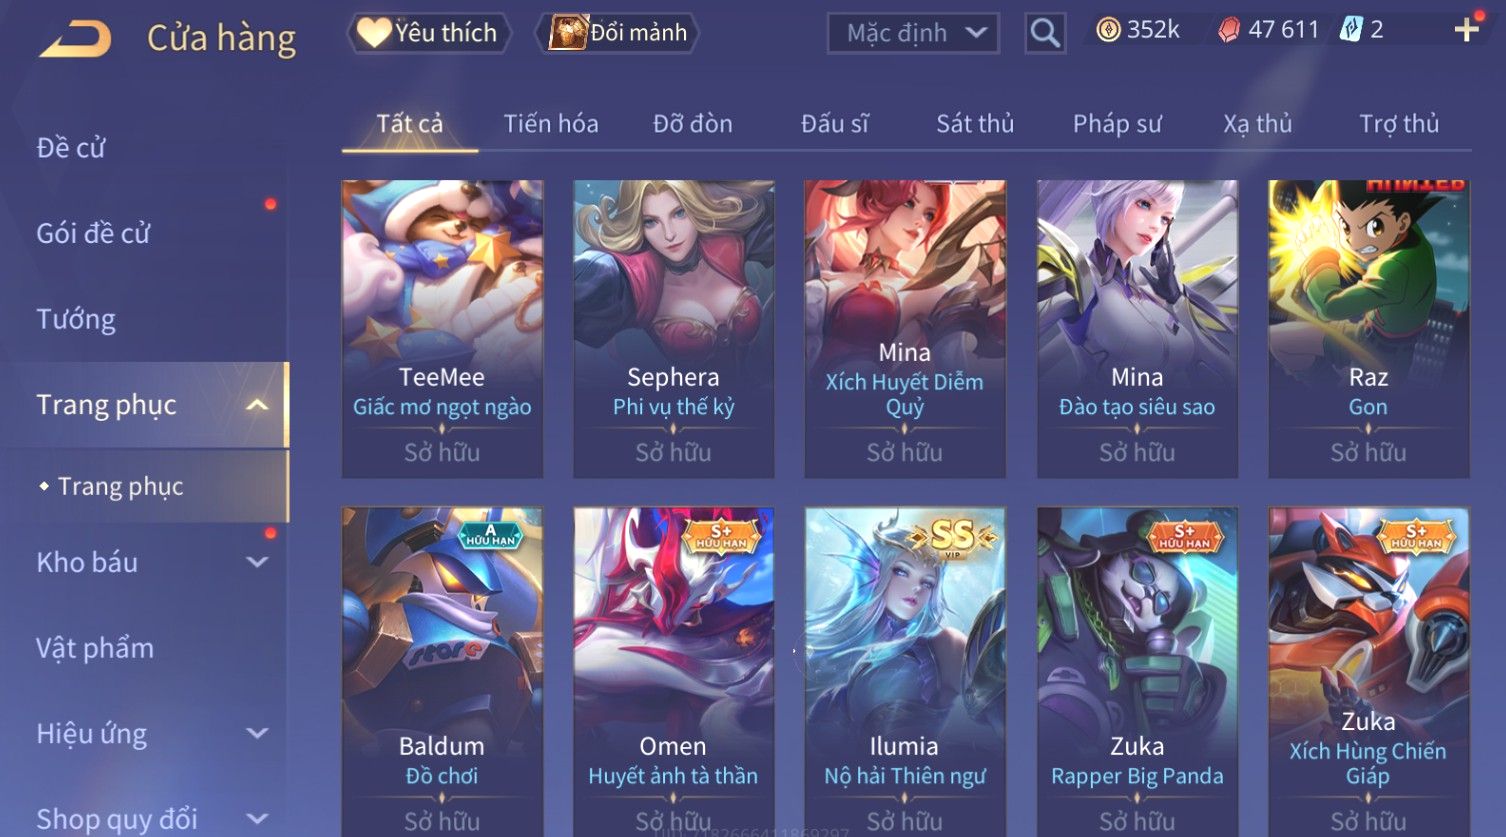Click the heart icon on Yêu thích

(x=373, y=33)
